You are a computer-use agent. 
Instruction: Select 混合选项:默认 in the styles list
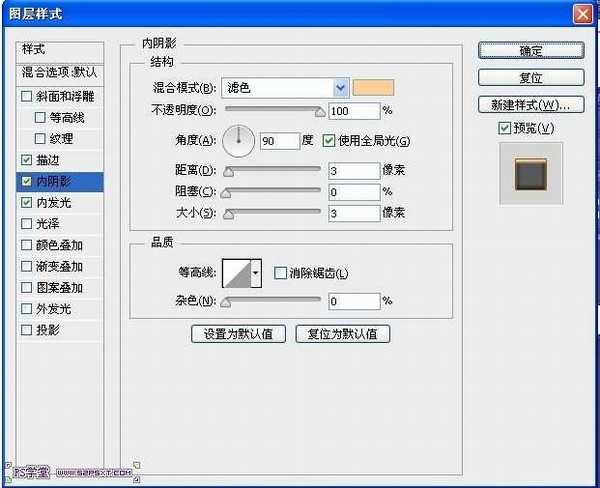pyautogui.click(x=60, y=72)
